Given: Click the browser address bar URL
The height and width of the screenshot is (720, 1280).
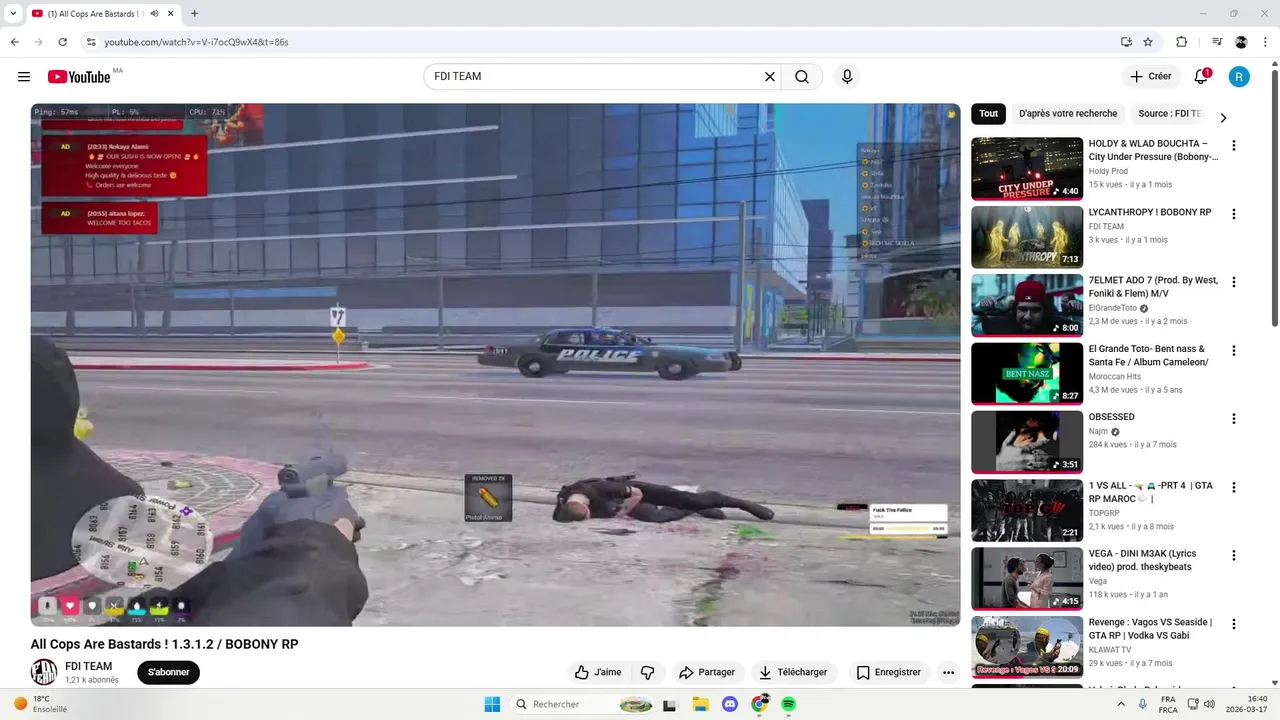Looking at the screenshot, I should [196, 42].
